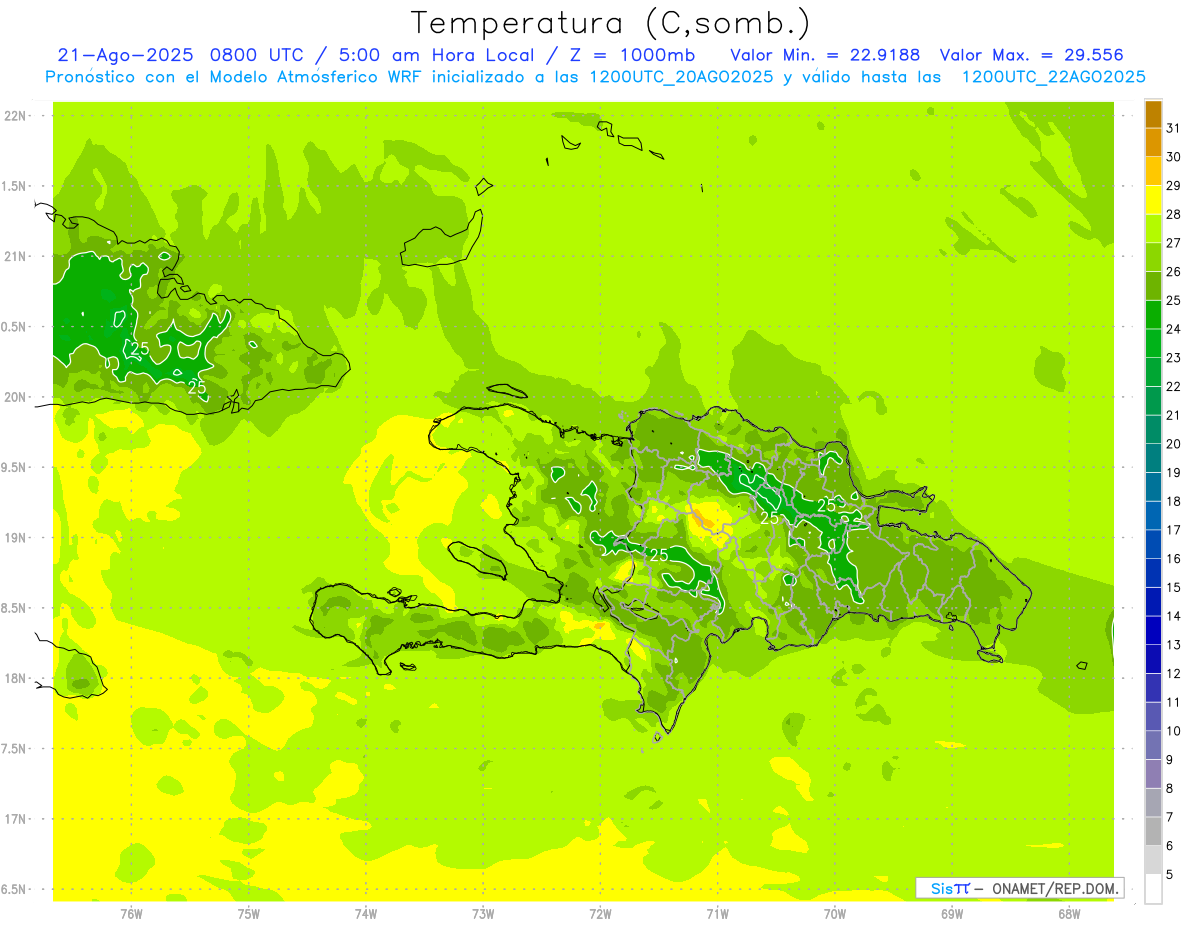The image size is (1200, 927).
Task: Click the orange legend band between 30 and 31
Action: point(1153,143)
